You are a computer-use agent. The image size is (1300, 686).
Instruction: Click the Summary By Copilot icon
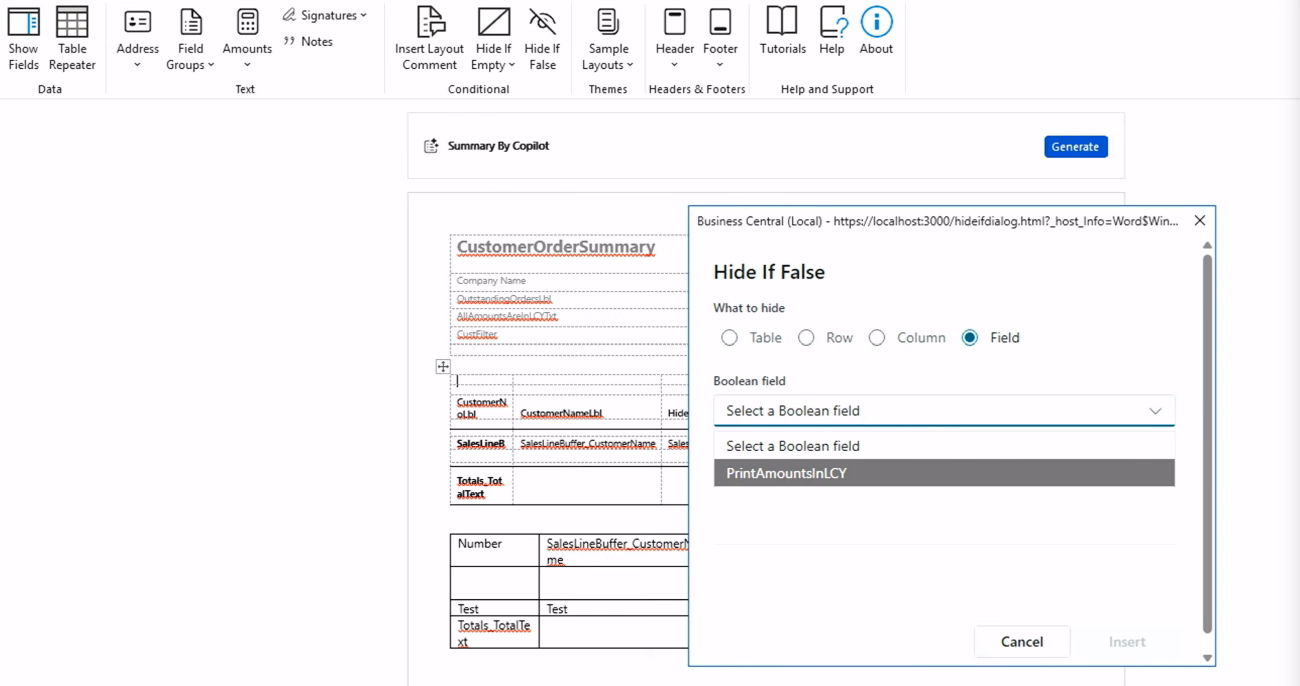pos(431,146)
